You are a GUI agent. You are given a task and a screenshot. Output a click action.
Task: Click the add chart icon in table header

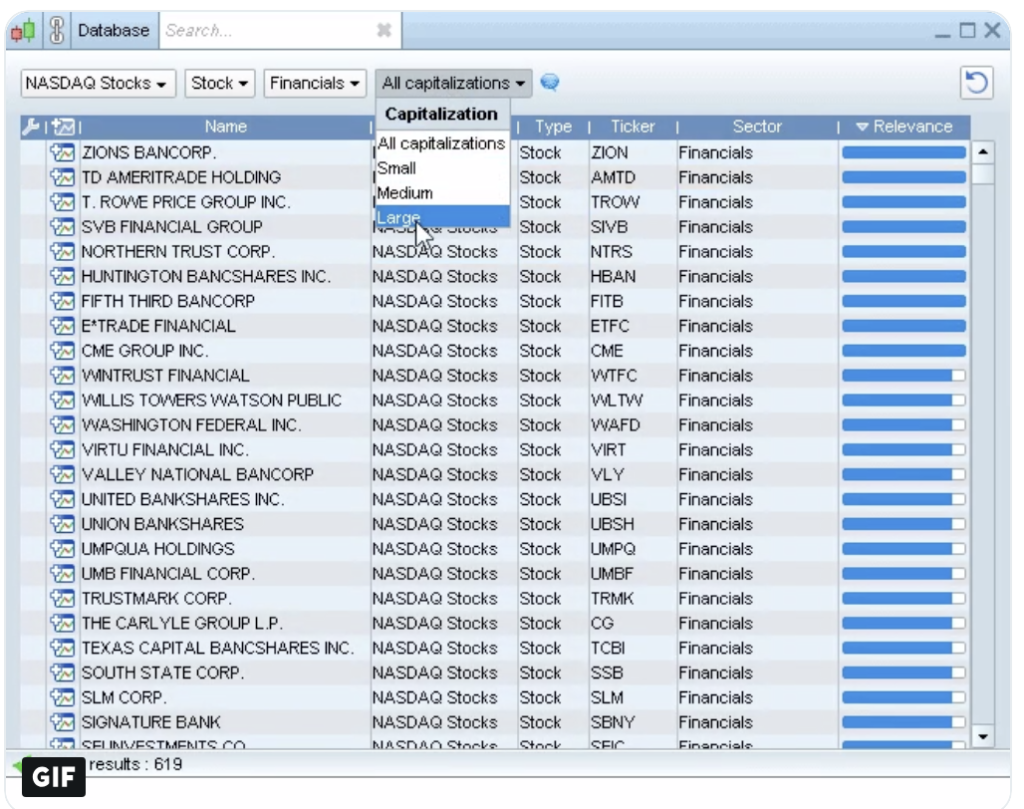[x=63, y=127]
